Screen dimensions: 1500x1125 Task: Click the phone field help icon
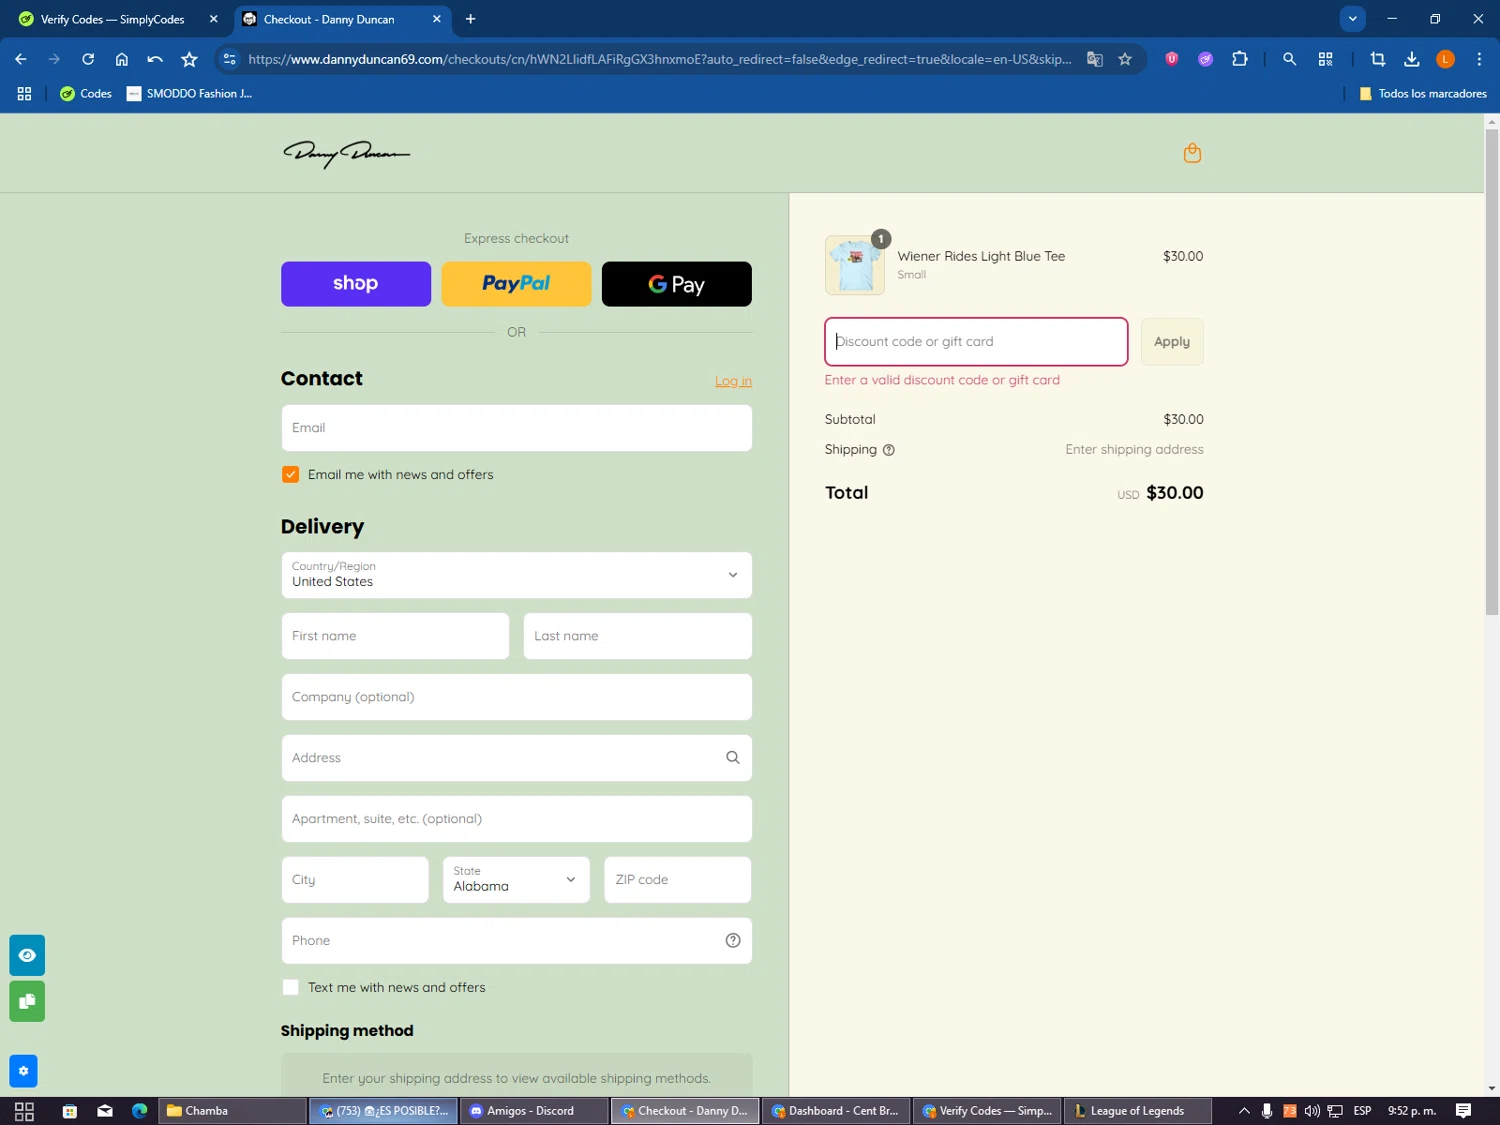733,940
